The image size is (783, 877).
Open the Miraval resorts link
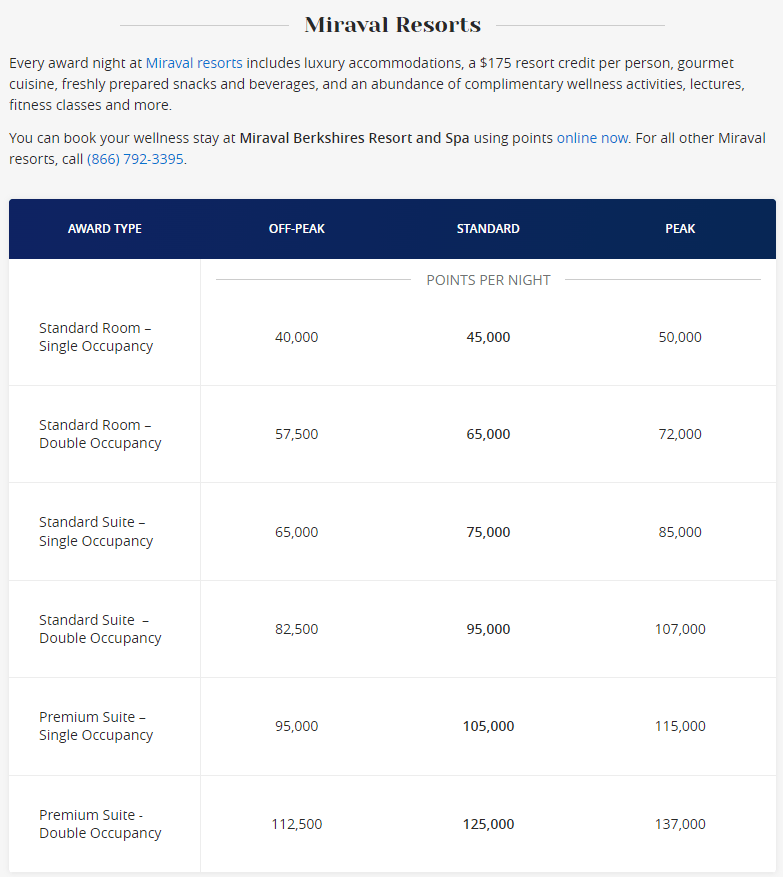tap(194, 63)
